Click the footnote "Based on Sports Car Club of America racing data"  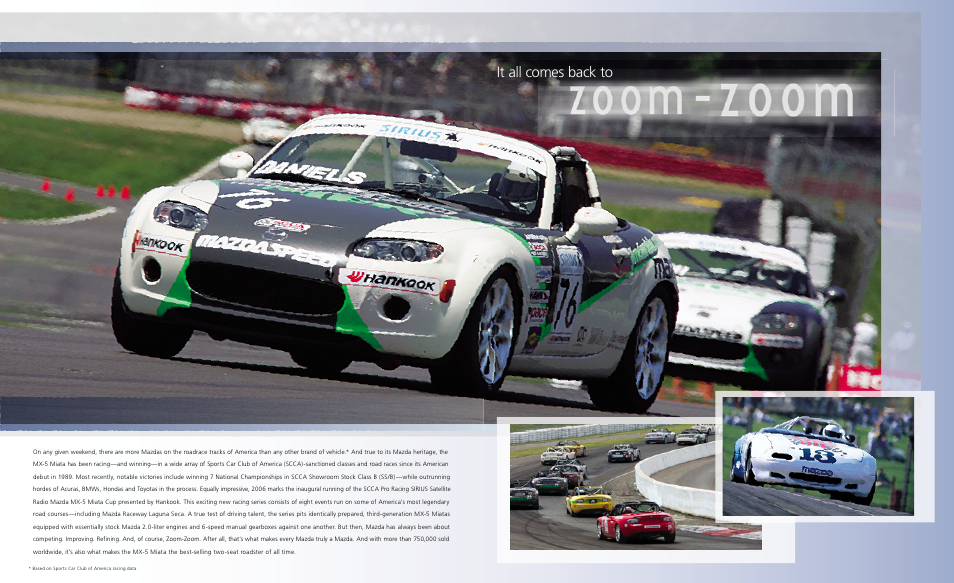coord(85,568)
